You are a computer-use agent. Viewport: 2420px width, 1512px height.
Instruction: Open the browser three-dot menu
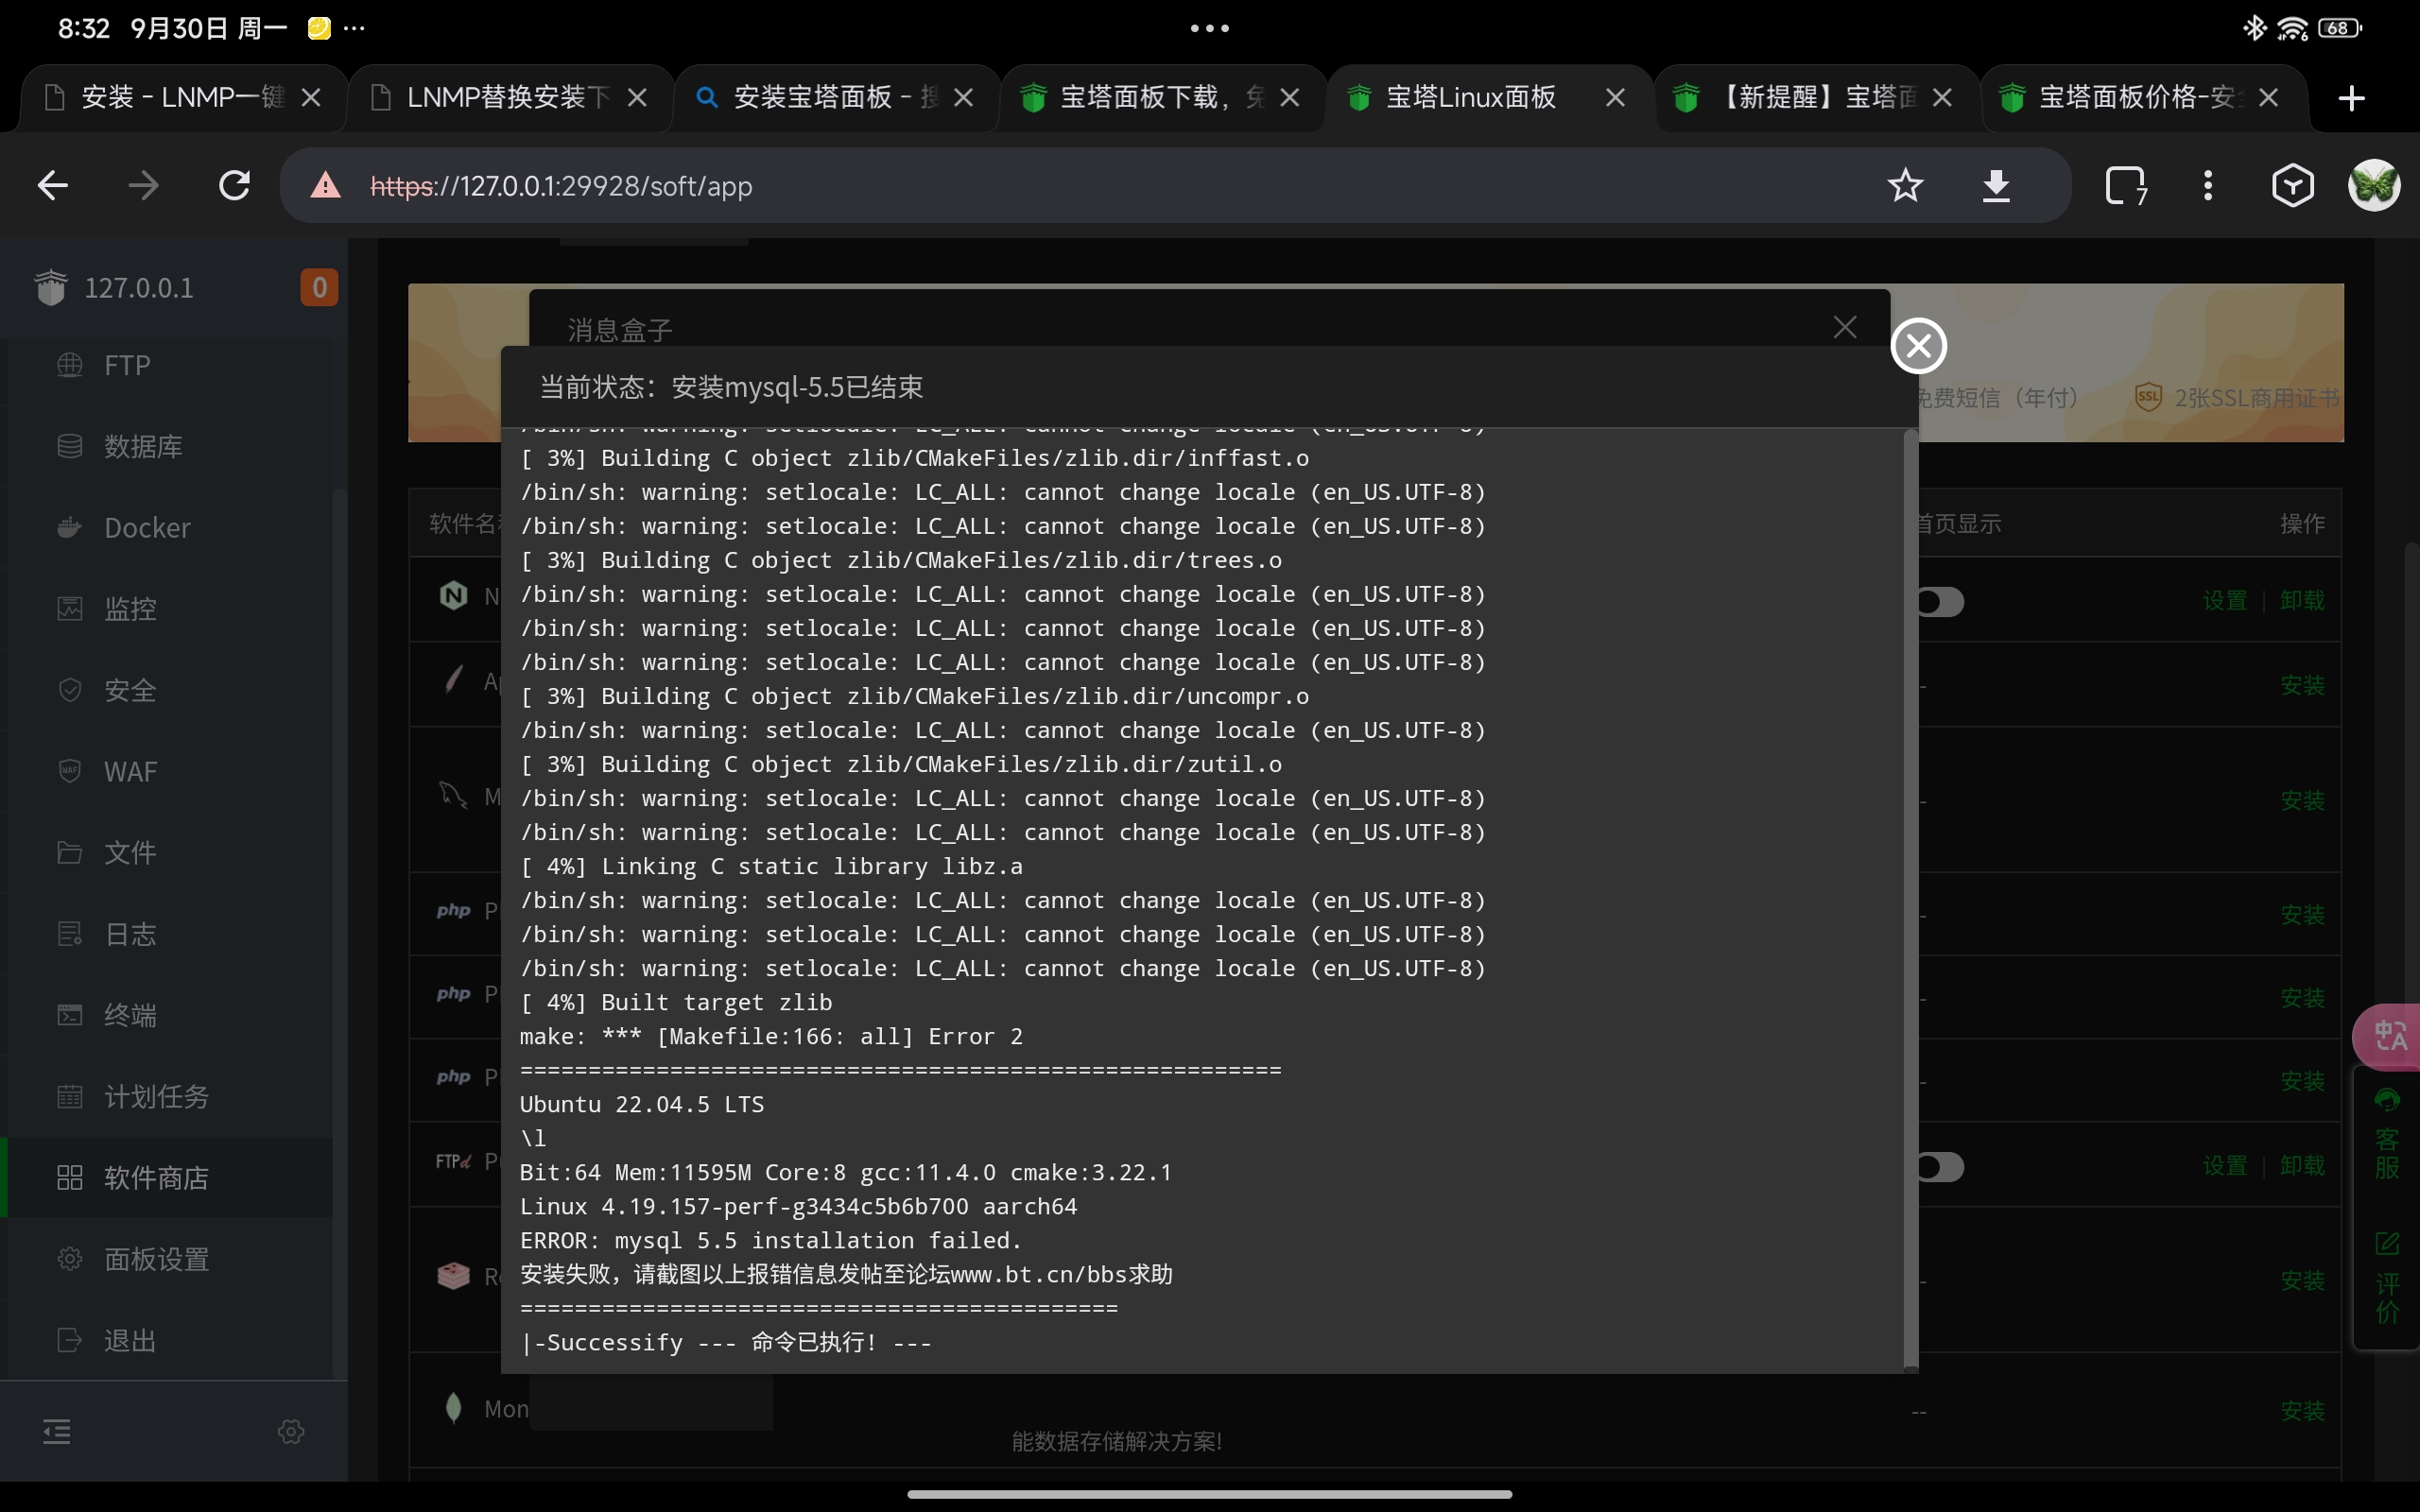(x=2208, y=185)
